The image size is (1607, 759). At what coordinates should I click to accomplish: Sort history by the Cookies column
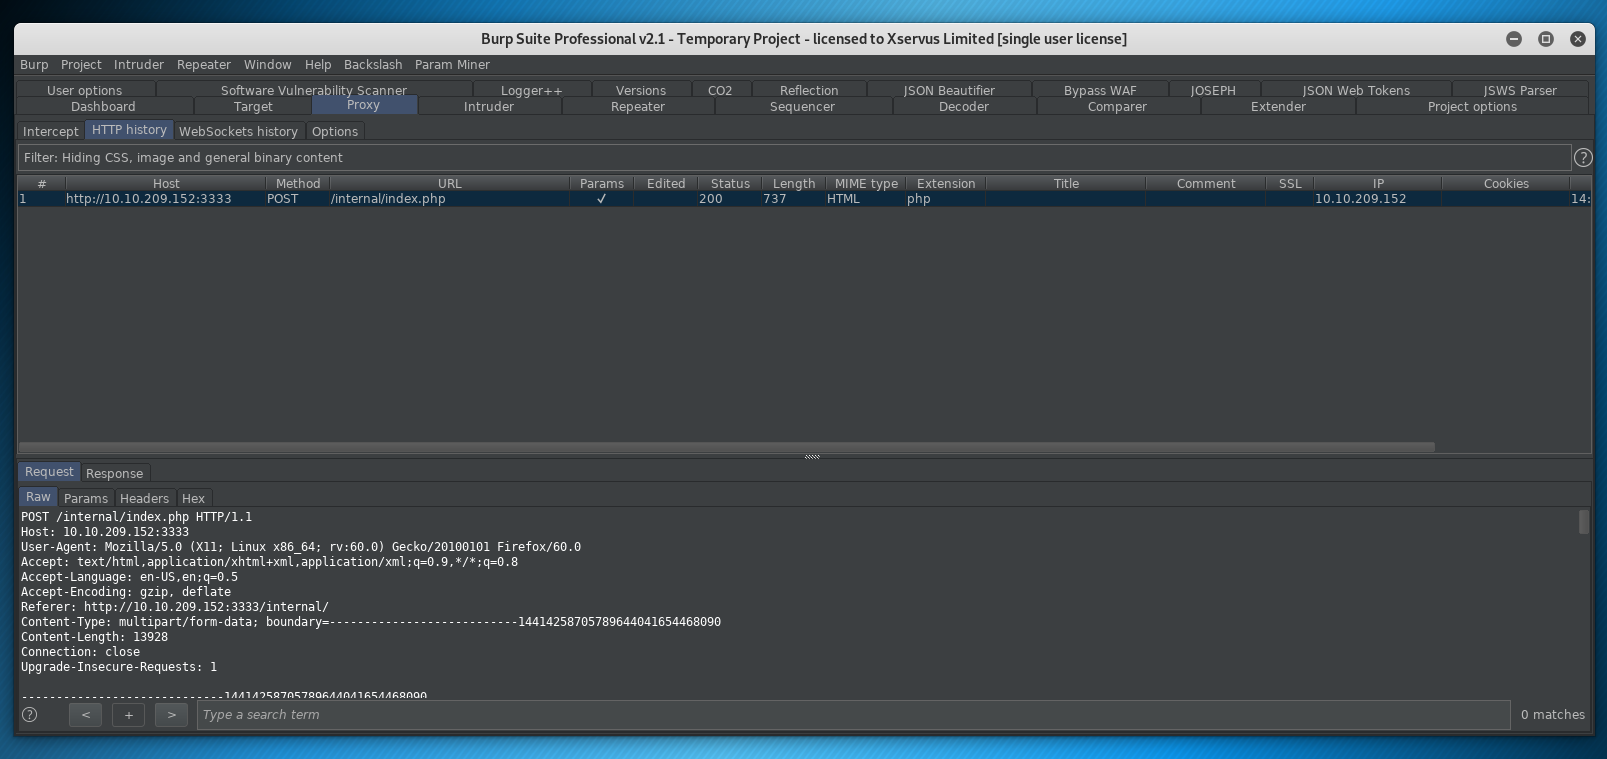click(1506, 183)
